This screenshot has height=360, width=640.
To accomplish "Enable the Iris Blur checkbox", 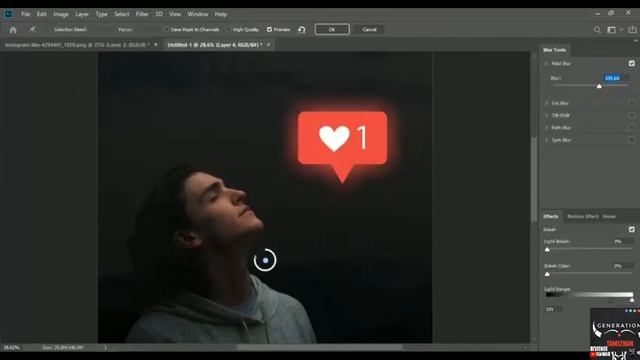I will click(631, 103).
